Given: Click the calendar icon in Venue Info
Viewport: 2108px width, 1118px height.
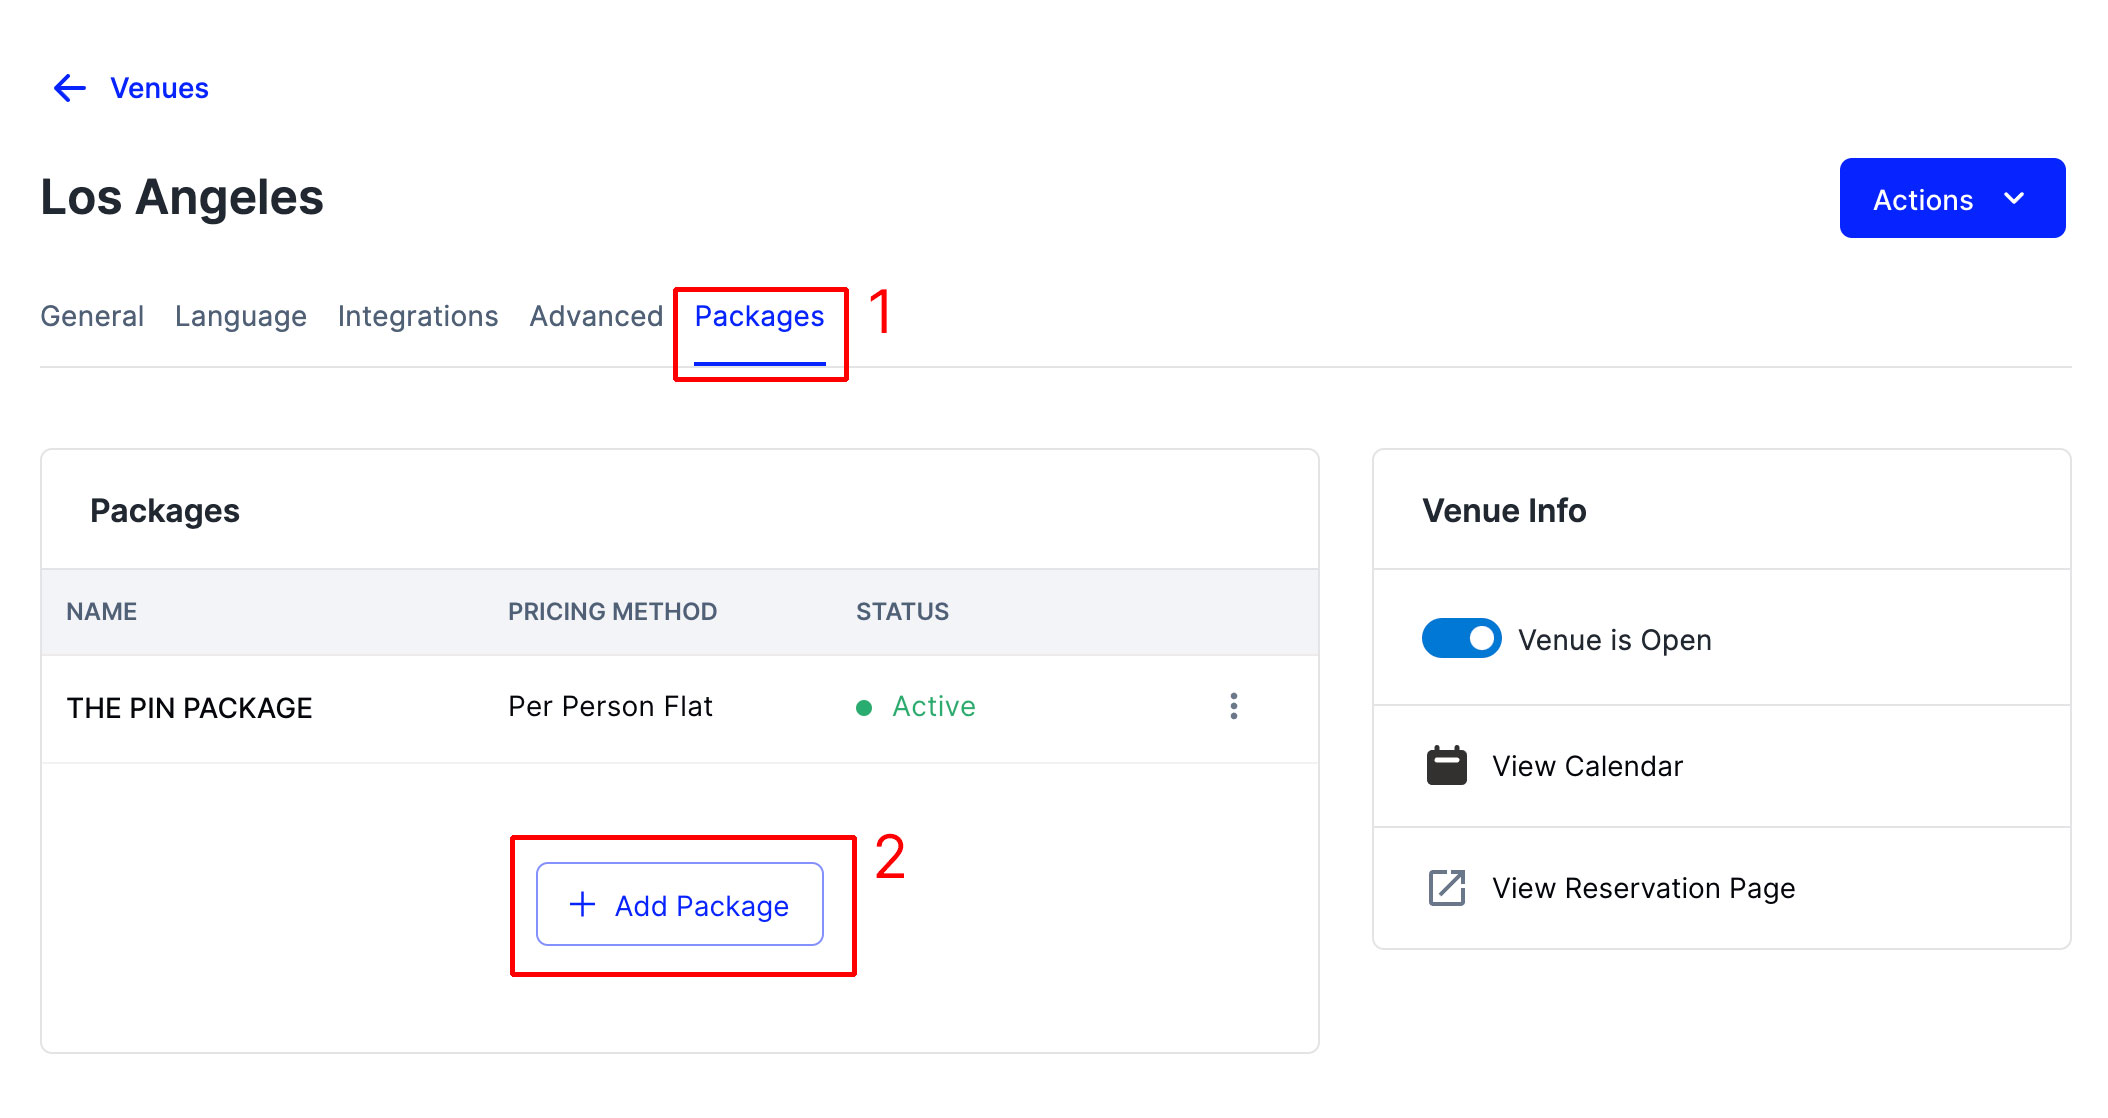Looking at the screenshot, I should [x=1446, y=766].
